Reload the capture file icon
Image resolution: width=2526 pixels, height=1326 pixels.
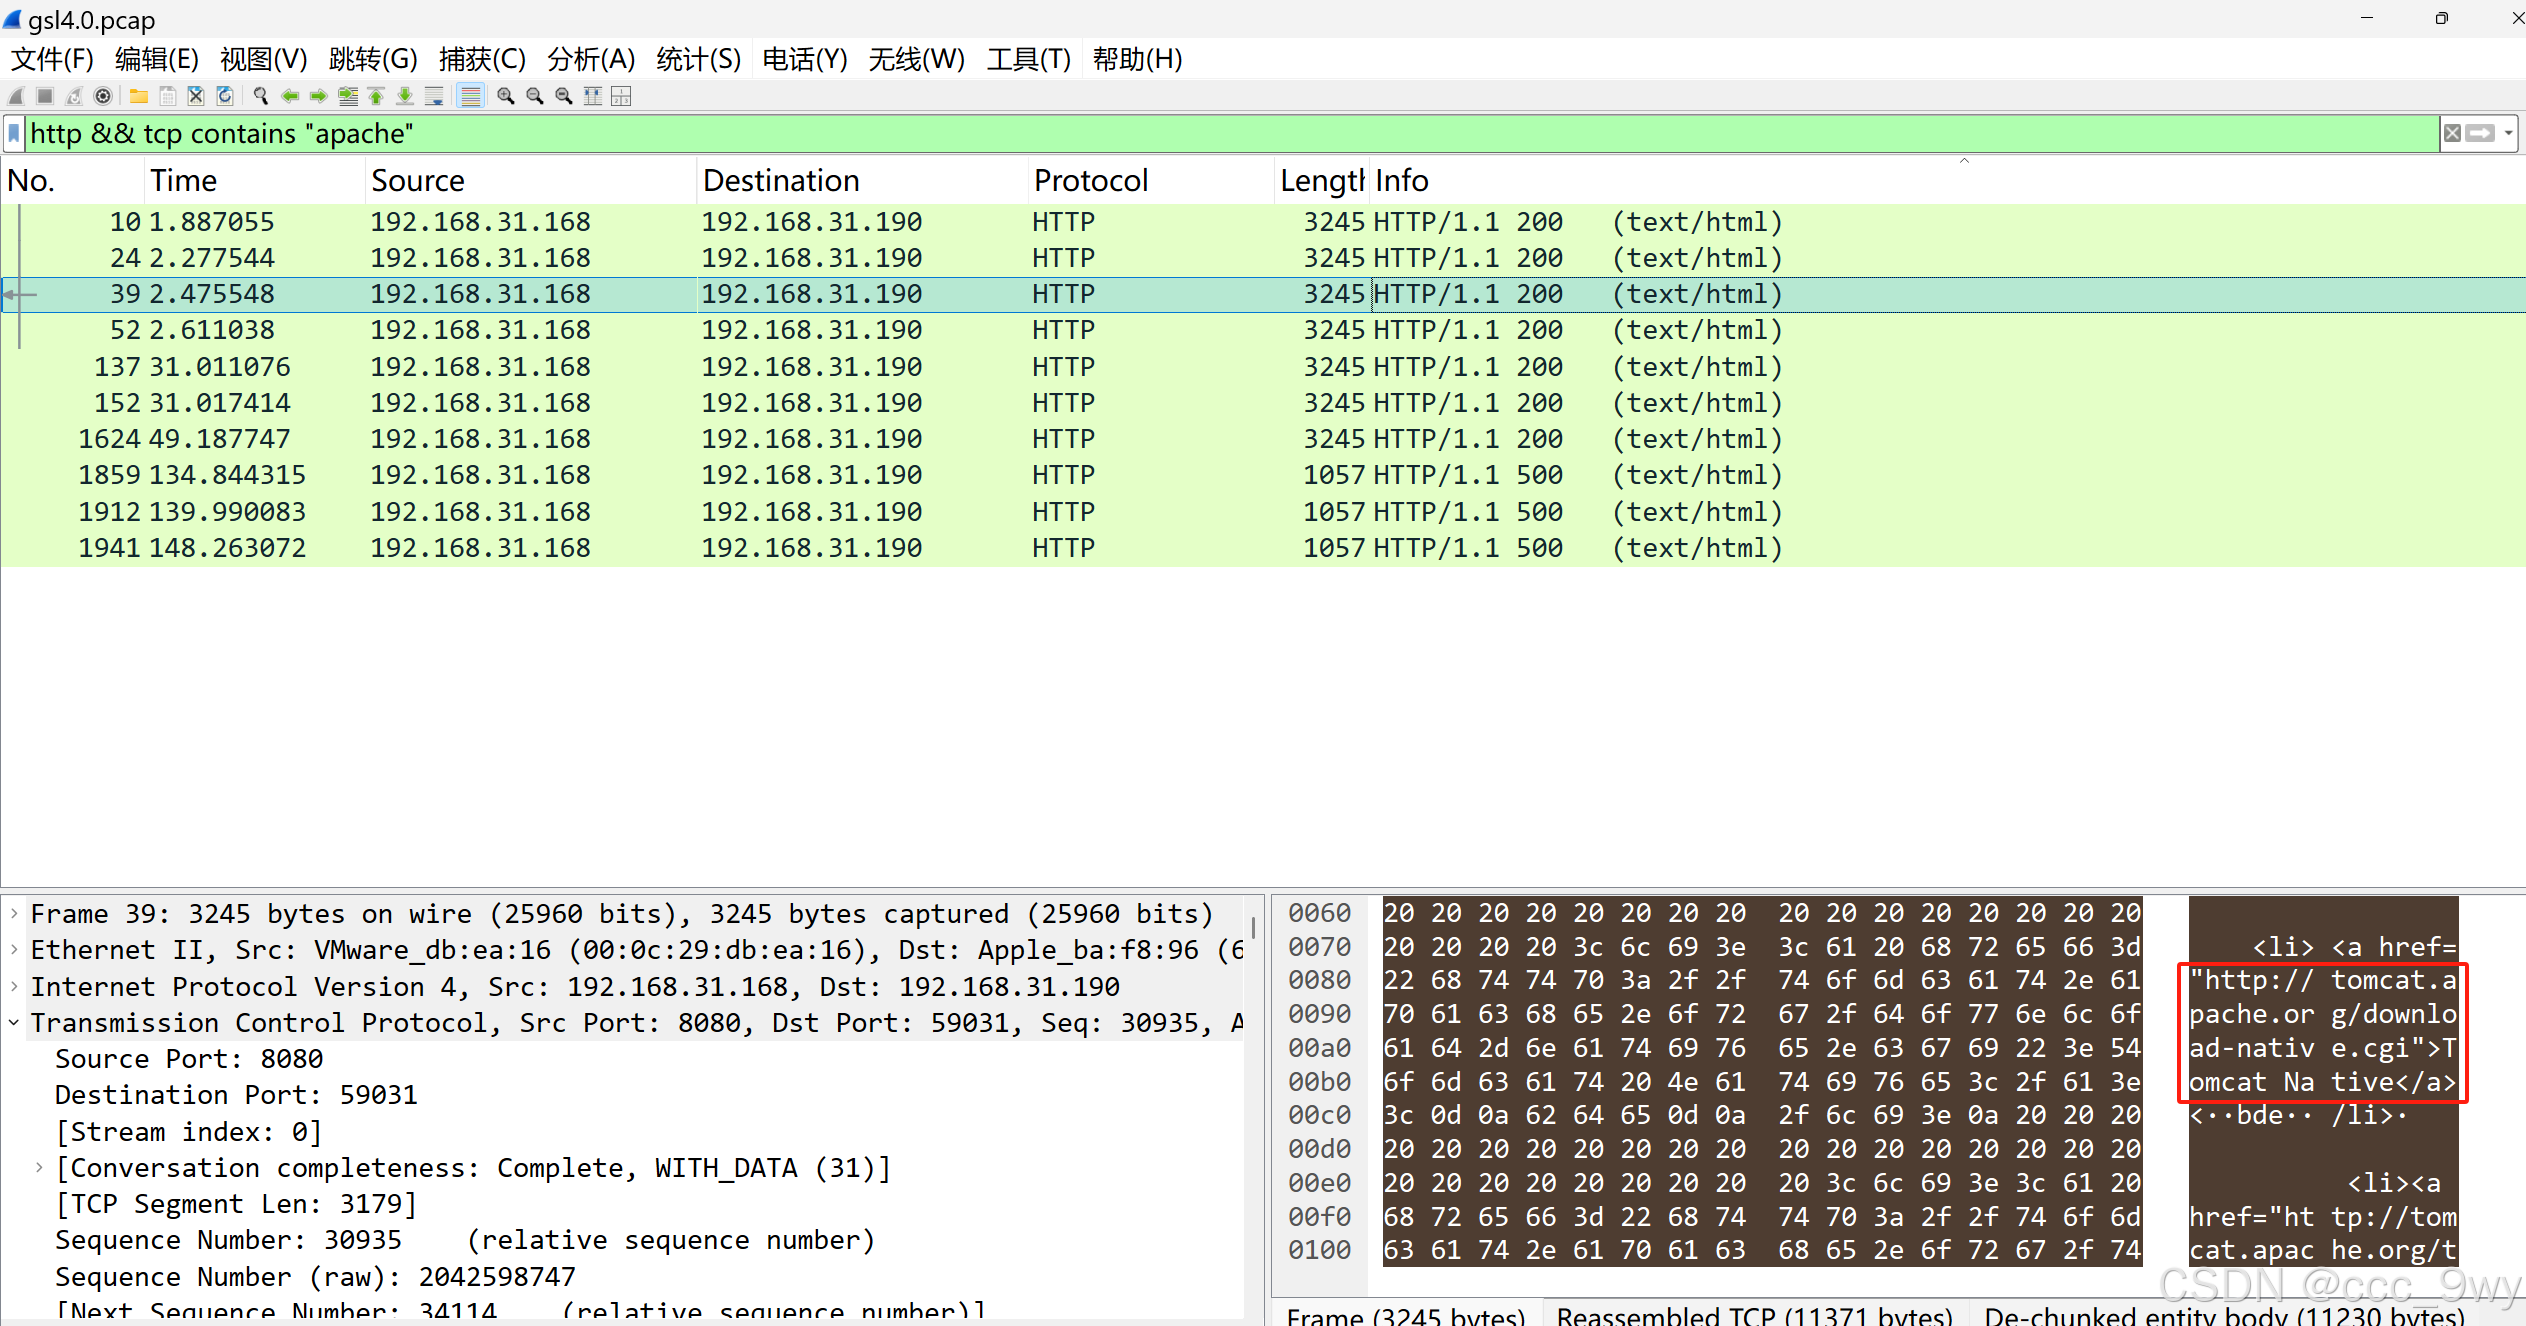[225, 96]
